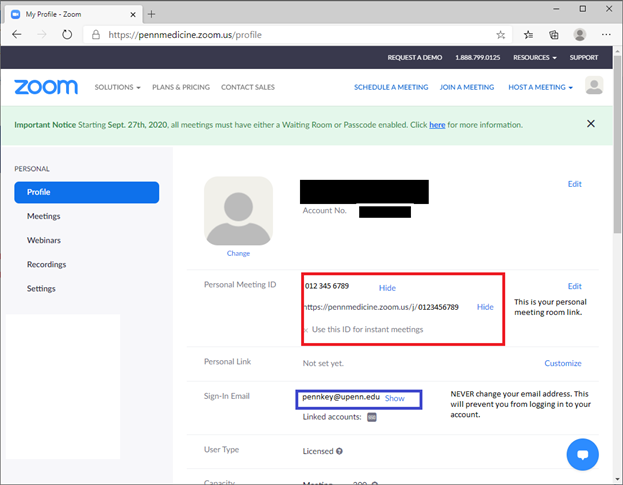Click the 'Licensed' user type value
623x485 pixels.
click(318, 451)
